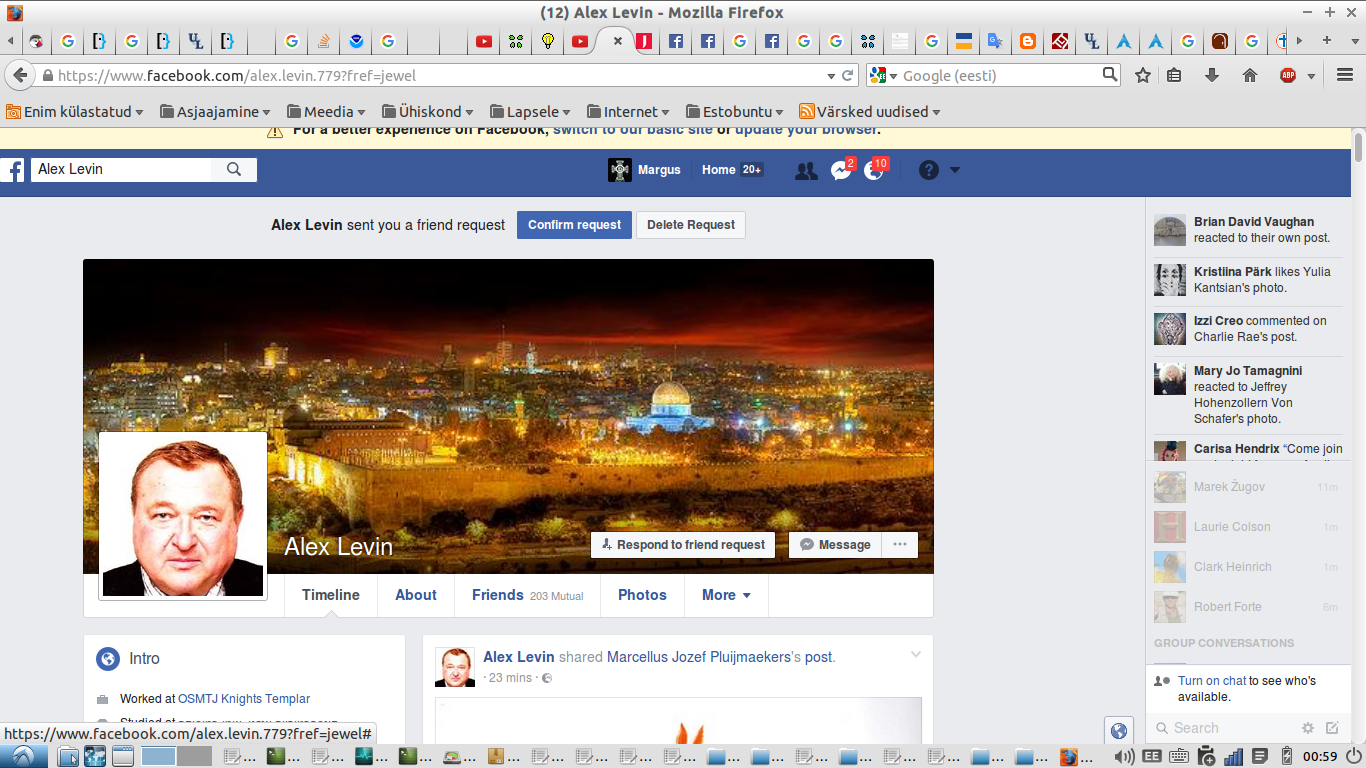The image size is (1366, 768).
Task: Open the About tab
Action: [416, 595]
